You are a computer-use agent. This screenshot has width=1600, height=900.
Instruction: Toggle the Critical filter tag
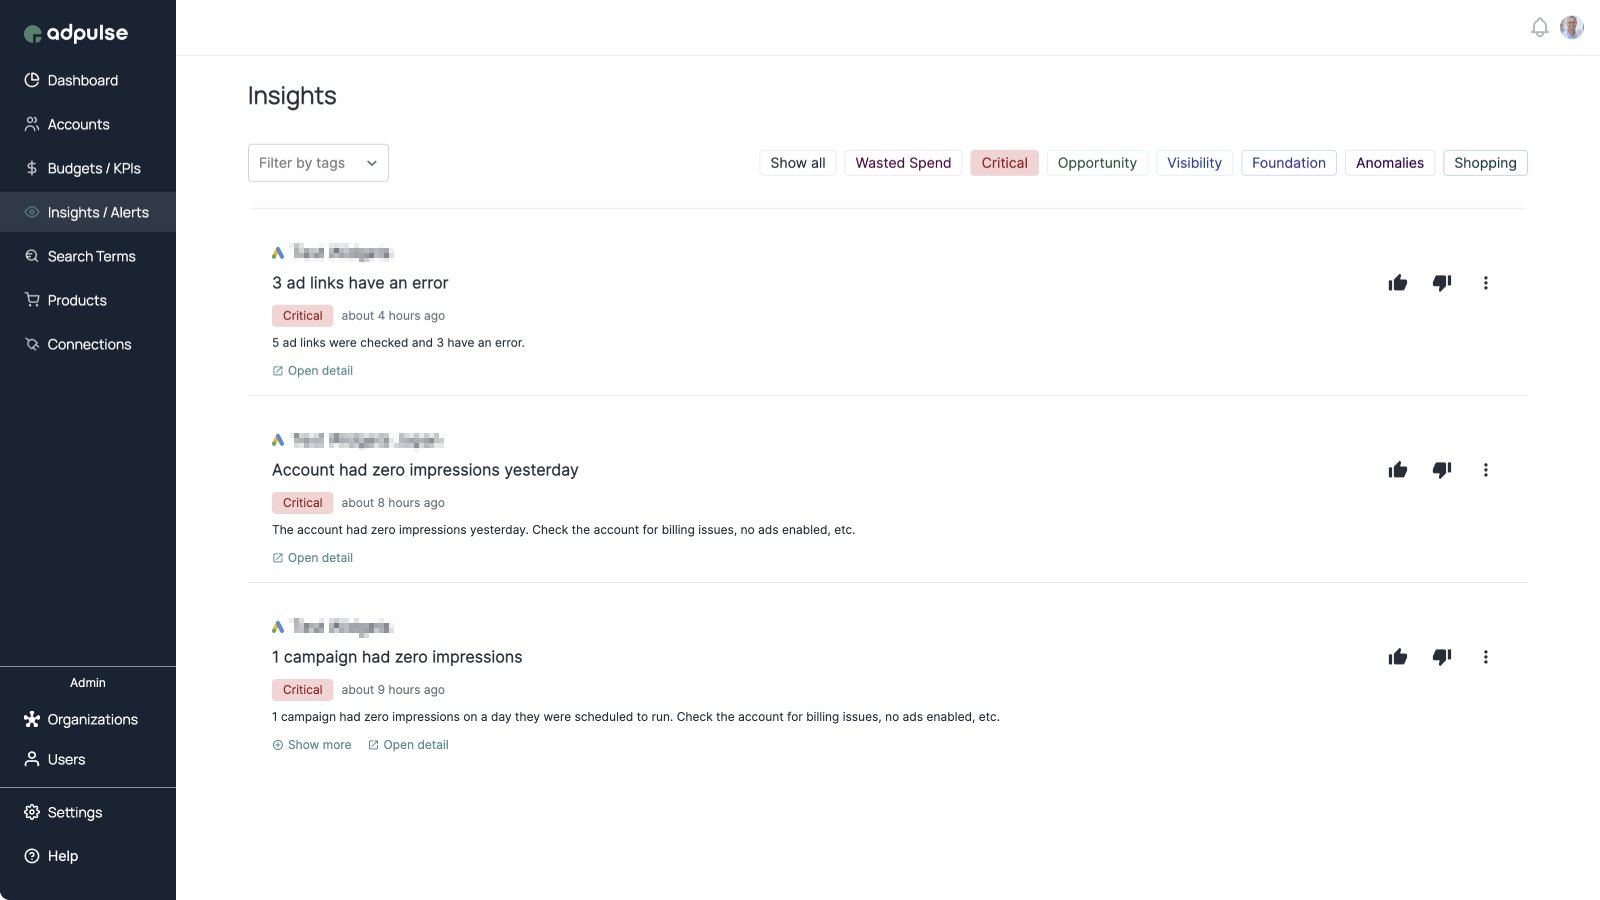[x=1004, y=163]
